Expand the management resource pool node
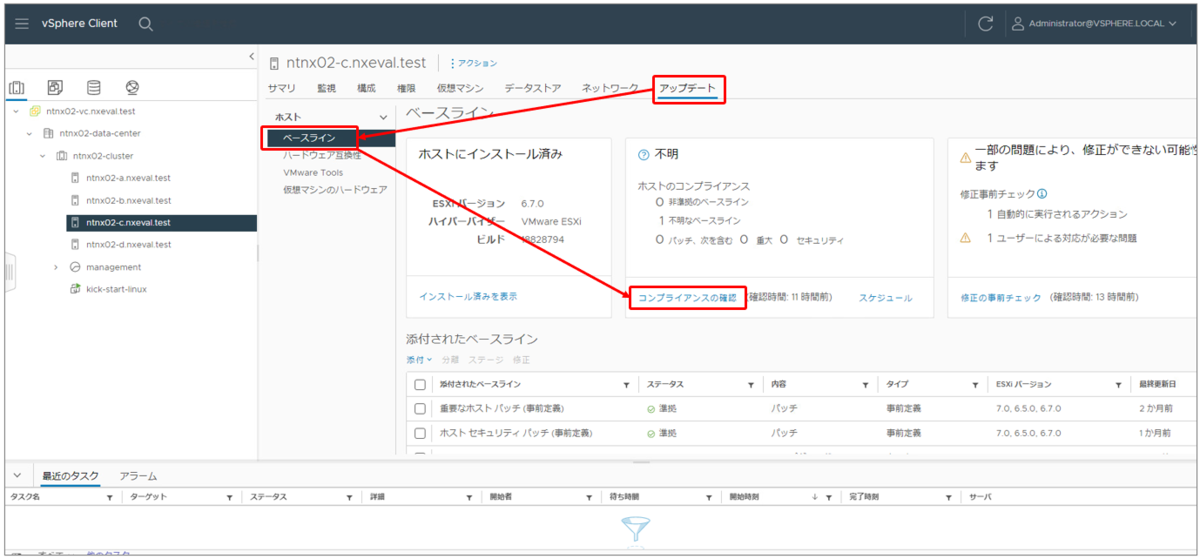The image size is (1200, 559). click(56, 267)
